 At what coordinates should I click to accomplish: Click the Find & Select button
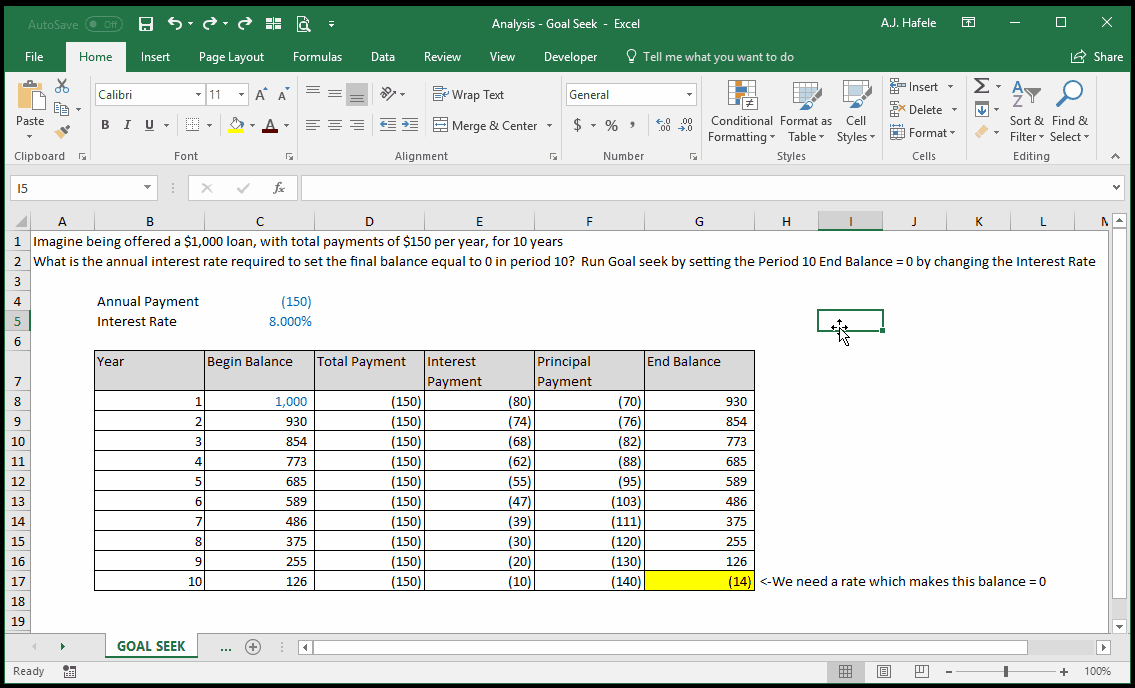point(1069,111)
